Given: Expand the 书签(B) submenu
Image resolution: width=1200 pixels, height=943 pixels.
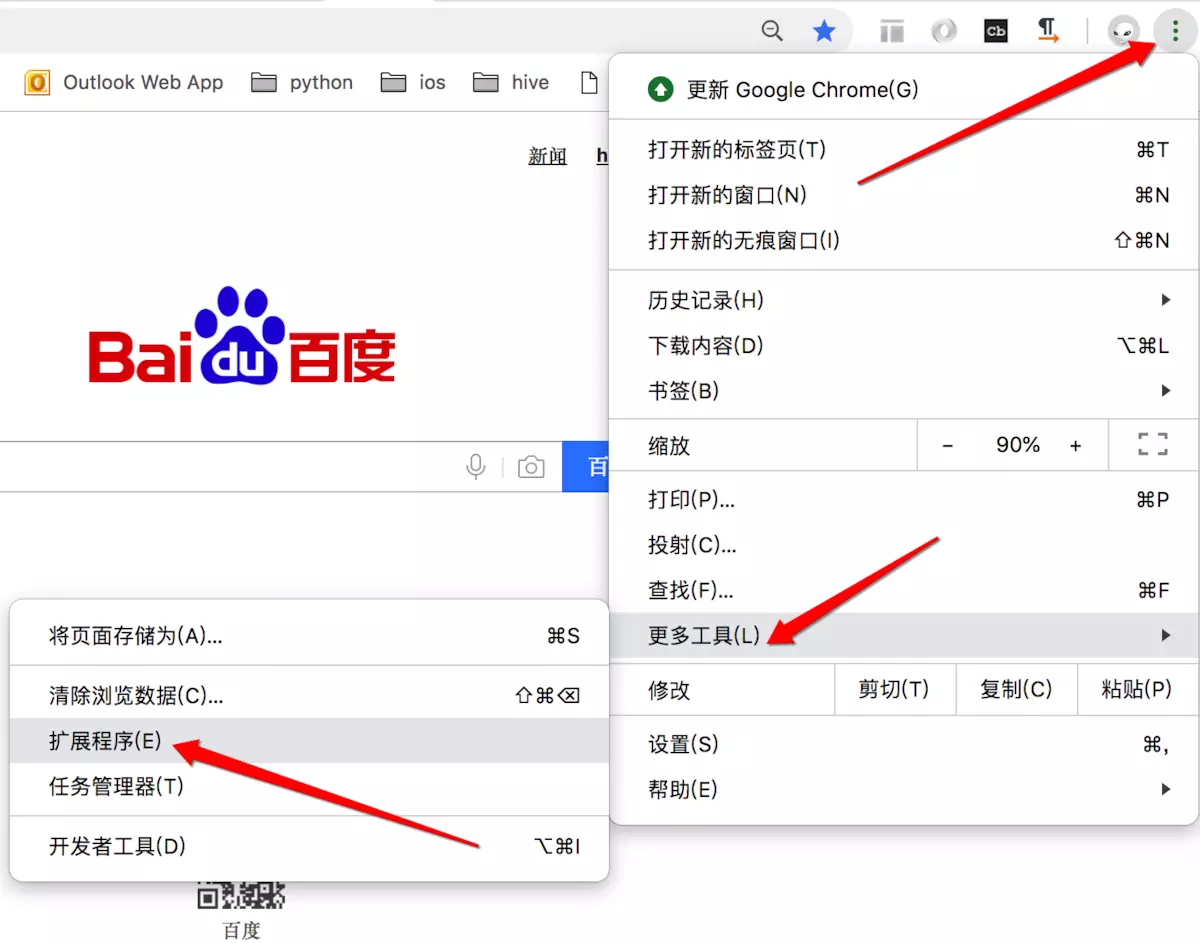Looking at the screenshot, I should click(904, 391).
